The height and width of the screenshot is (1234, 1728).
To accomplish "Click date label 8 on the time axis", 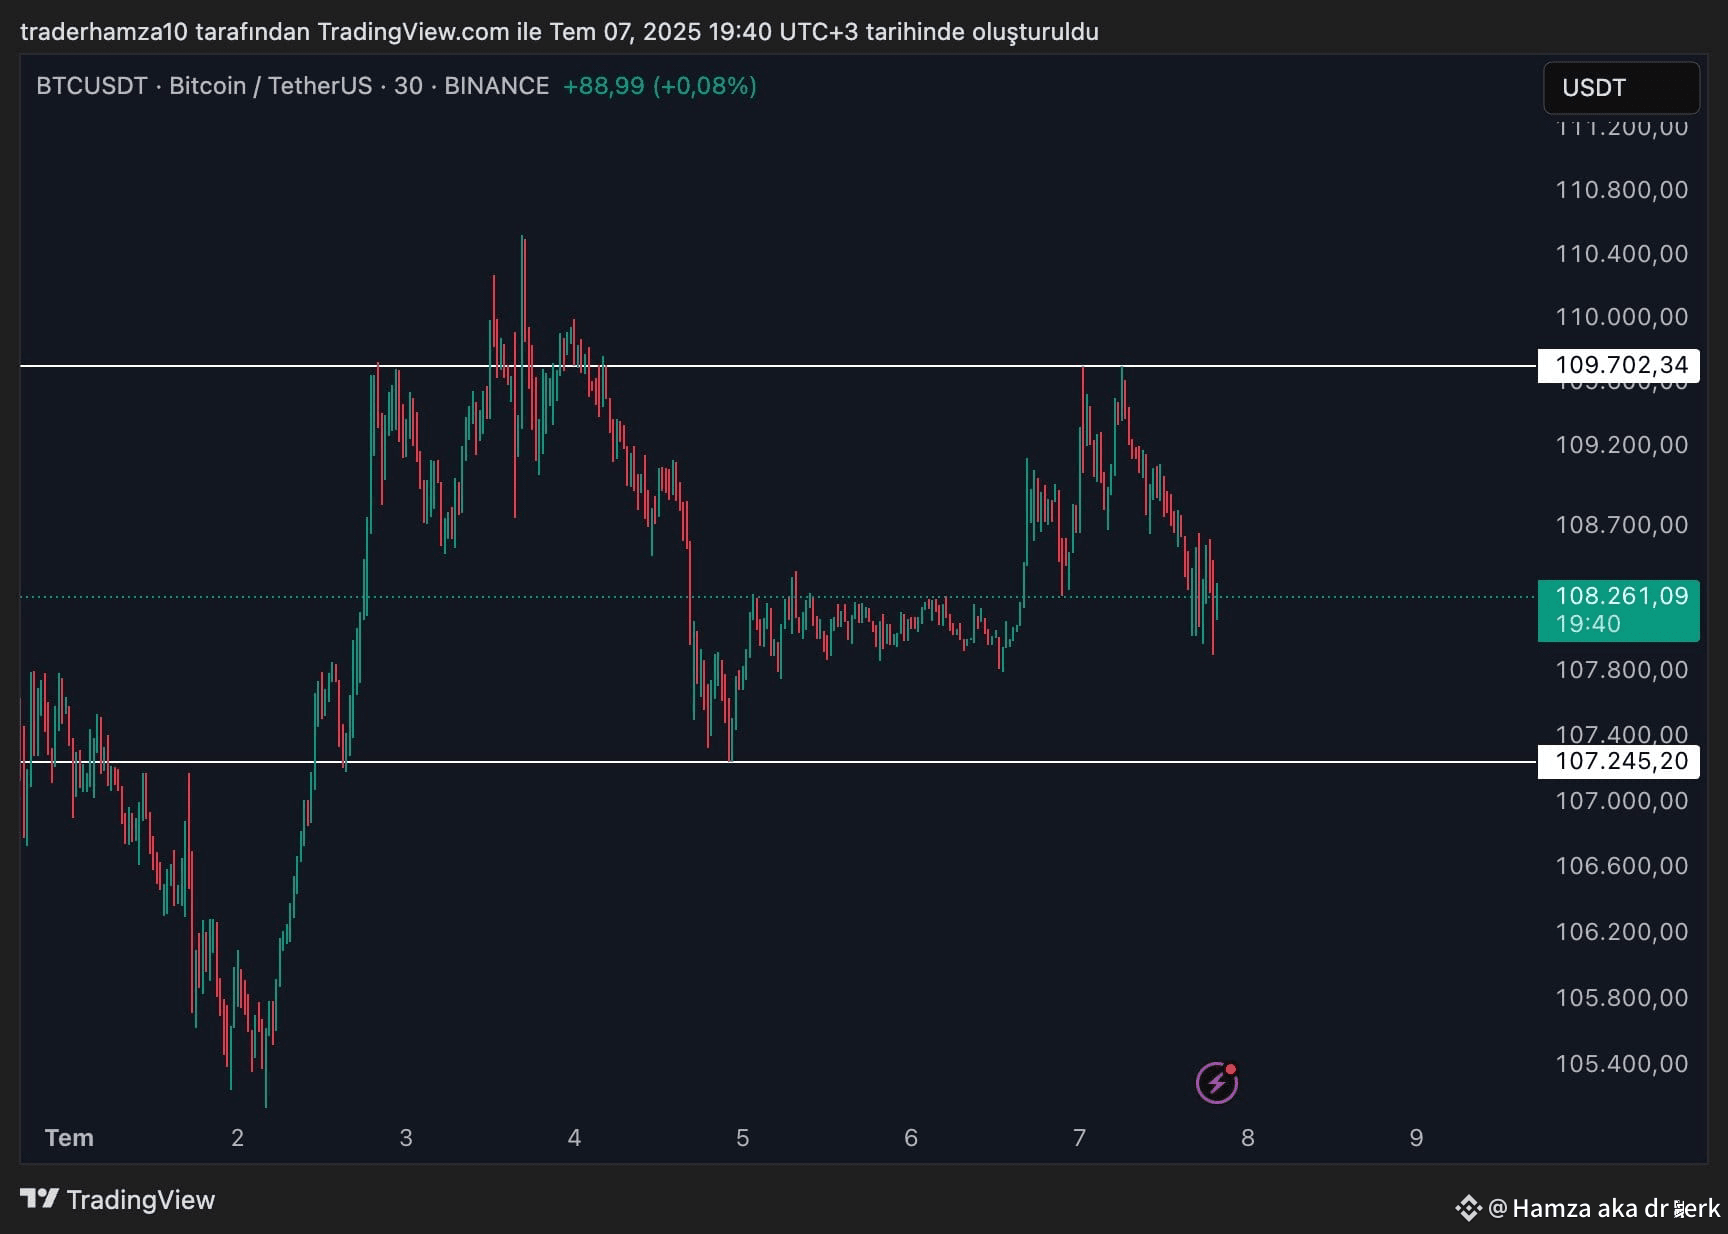I will coord(1248,1138).
